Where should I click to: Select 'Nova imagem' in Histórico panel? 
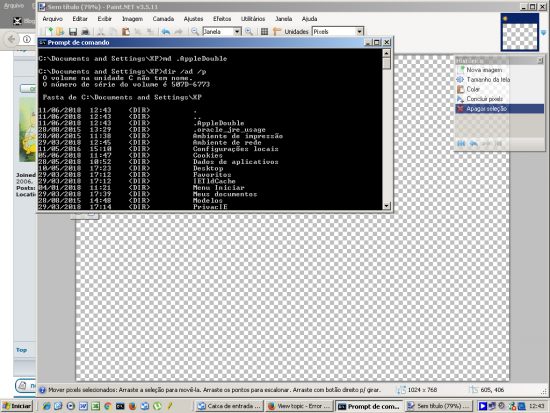[x=499, y=70]
